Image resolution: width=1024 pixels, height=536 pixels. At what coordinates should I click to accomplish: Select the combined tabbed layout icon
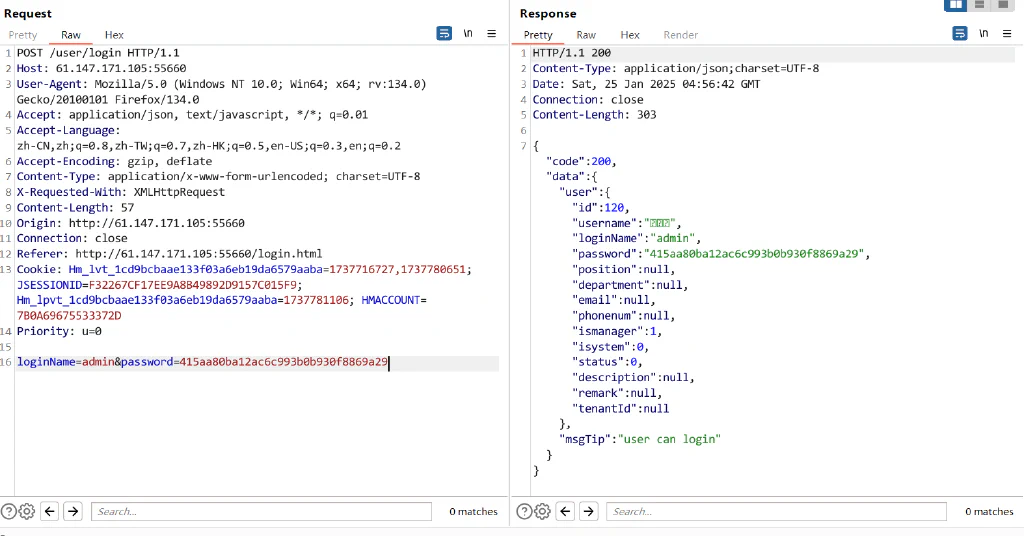pos(1003,5)
